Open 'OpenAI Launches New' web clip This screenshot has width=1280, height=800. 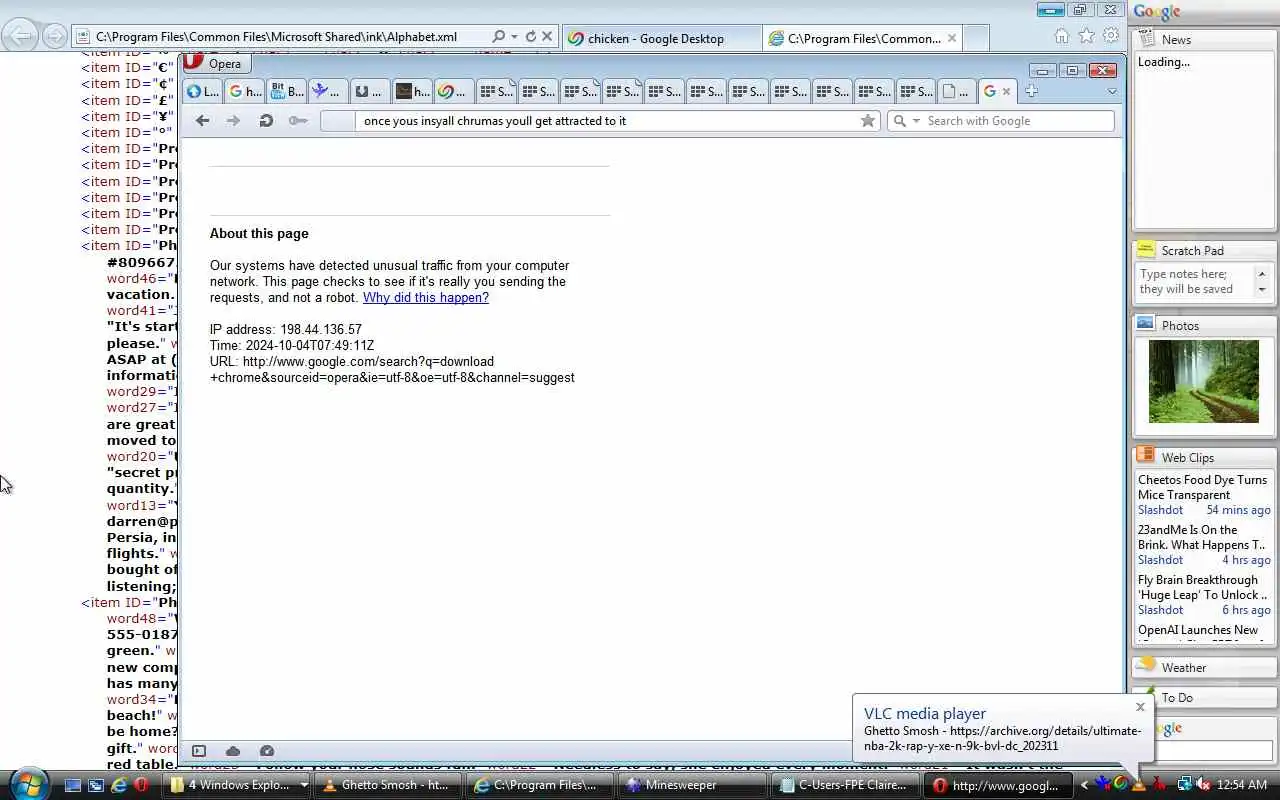point(1198,630)
